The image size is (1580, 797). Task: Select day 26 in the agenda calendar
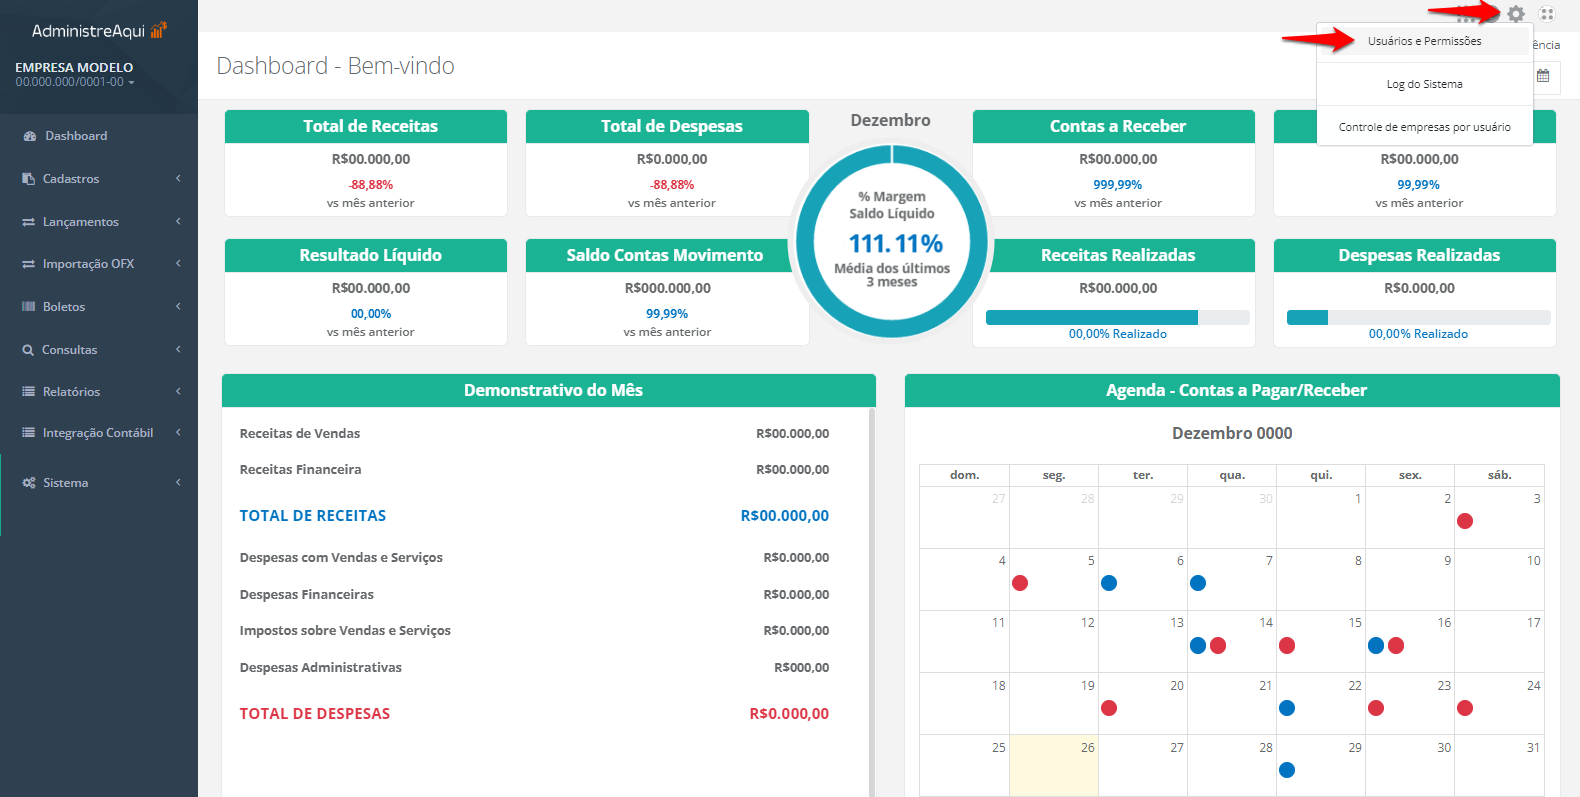coord(1053,765)
